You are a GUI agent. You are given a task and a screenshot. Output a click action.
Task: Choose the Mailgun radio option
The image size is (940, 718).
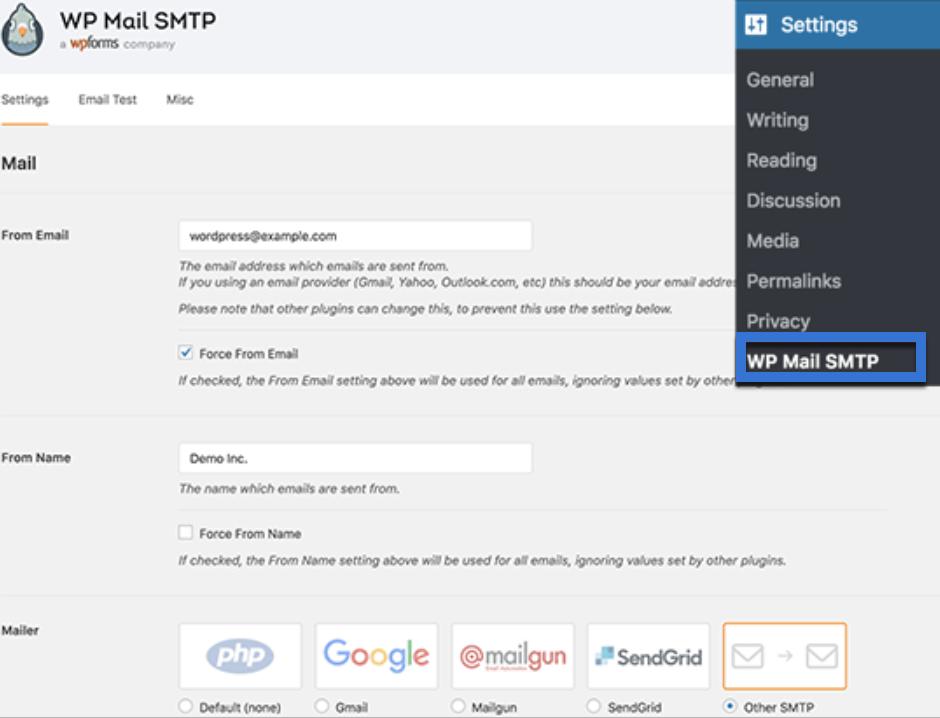[458, 706]
